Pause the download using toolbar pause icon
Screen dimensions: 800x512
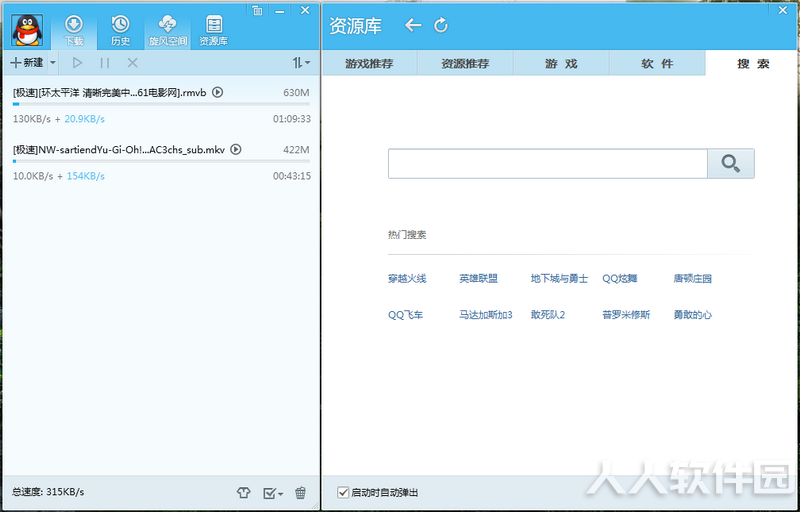point(105,63)
